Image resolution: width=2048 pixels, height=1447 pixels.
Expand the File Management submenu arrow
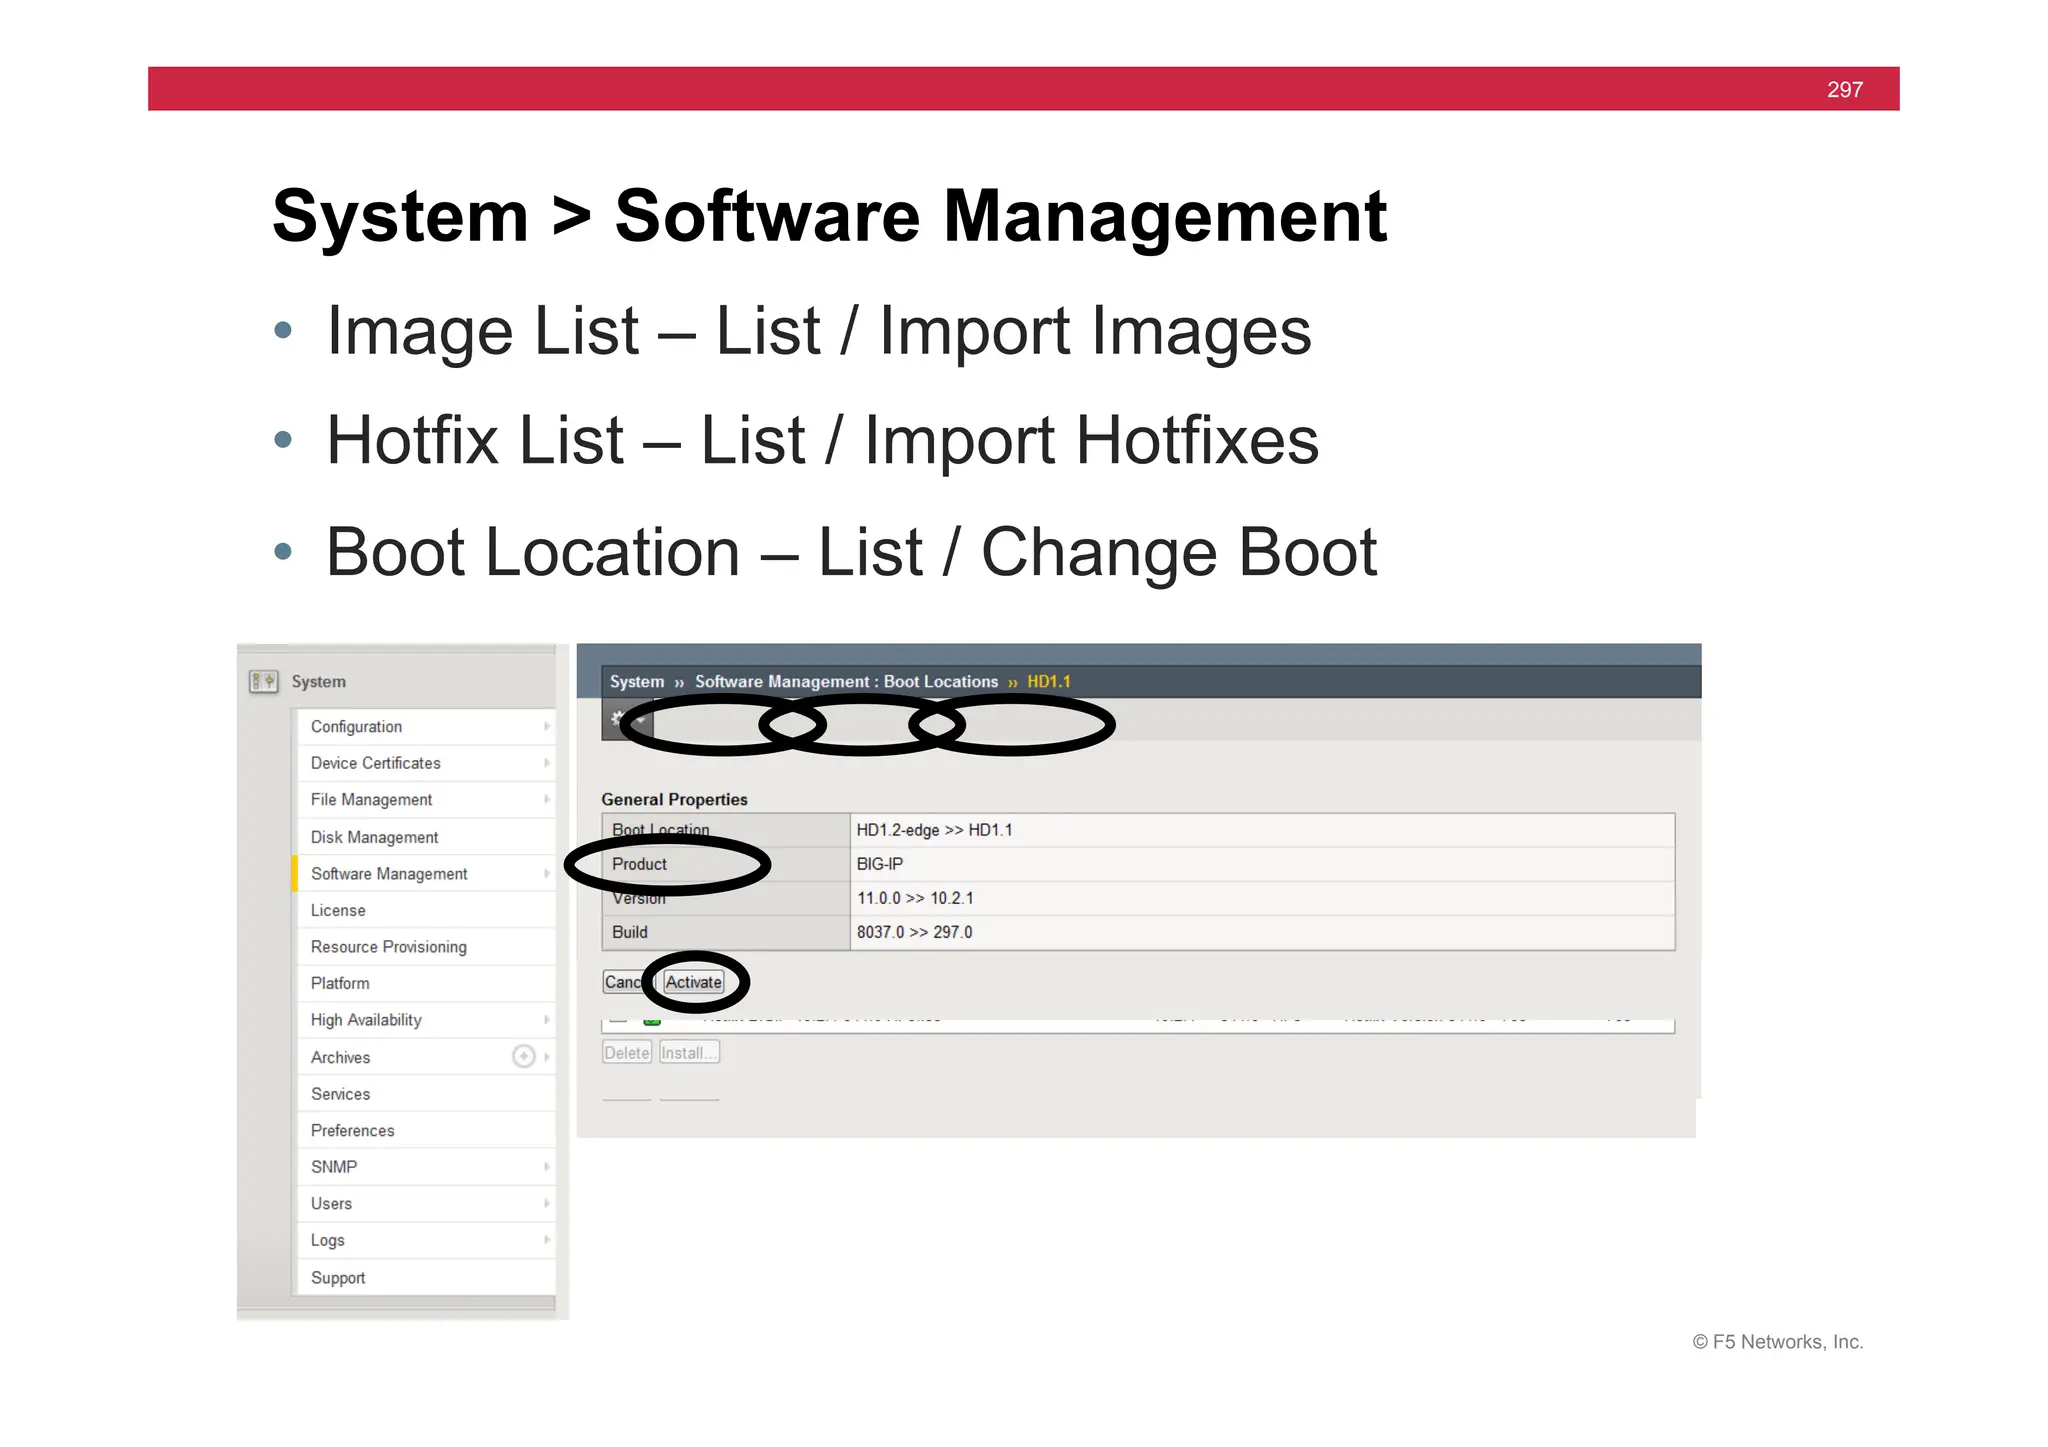(x=547, y=800)
